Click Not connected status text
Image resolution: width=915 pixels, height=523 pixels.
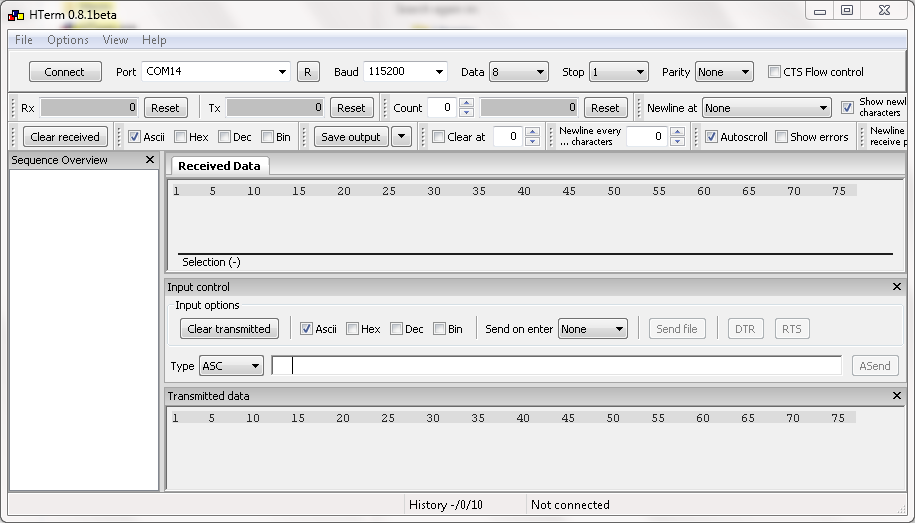(x=570, y=505)
